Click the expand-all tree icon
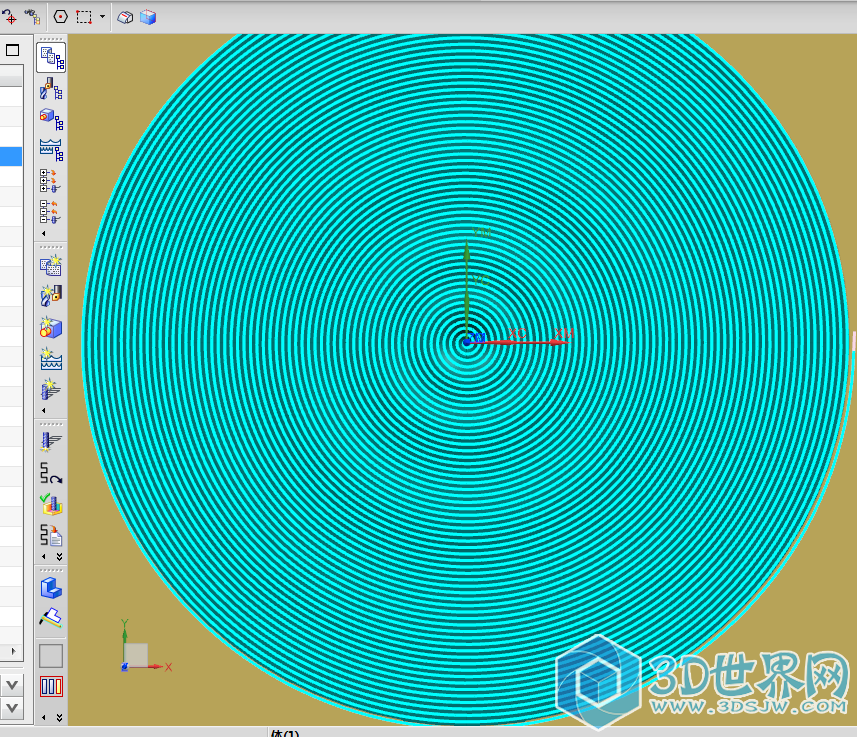 point(50,181)
